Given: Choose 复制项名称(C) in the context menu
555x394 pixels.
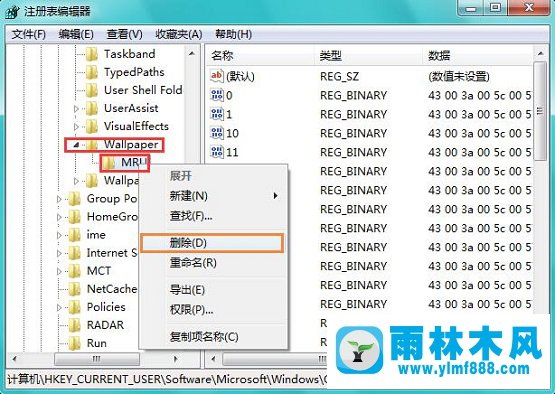Looking at the screenshot, I should 213,337.
